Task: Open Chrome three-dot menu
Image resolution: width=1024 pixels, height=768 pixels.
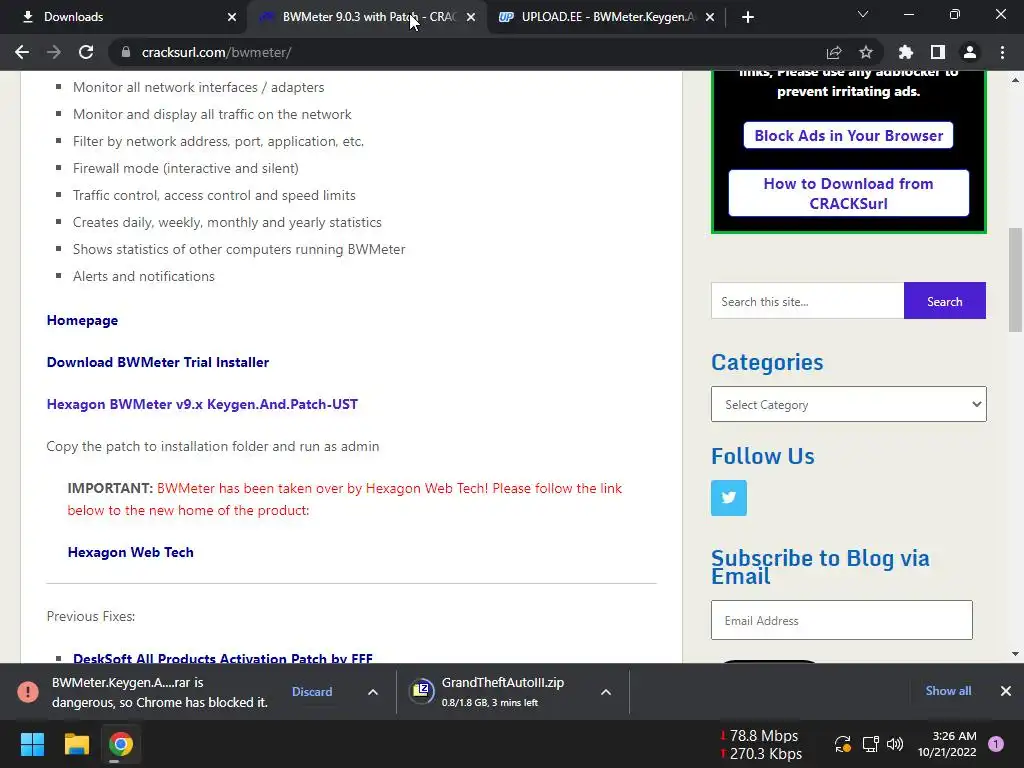Action: click(1002, 52)
